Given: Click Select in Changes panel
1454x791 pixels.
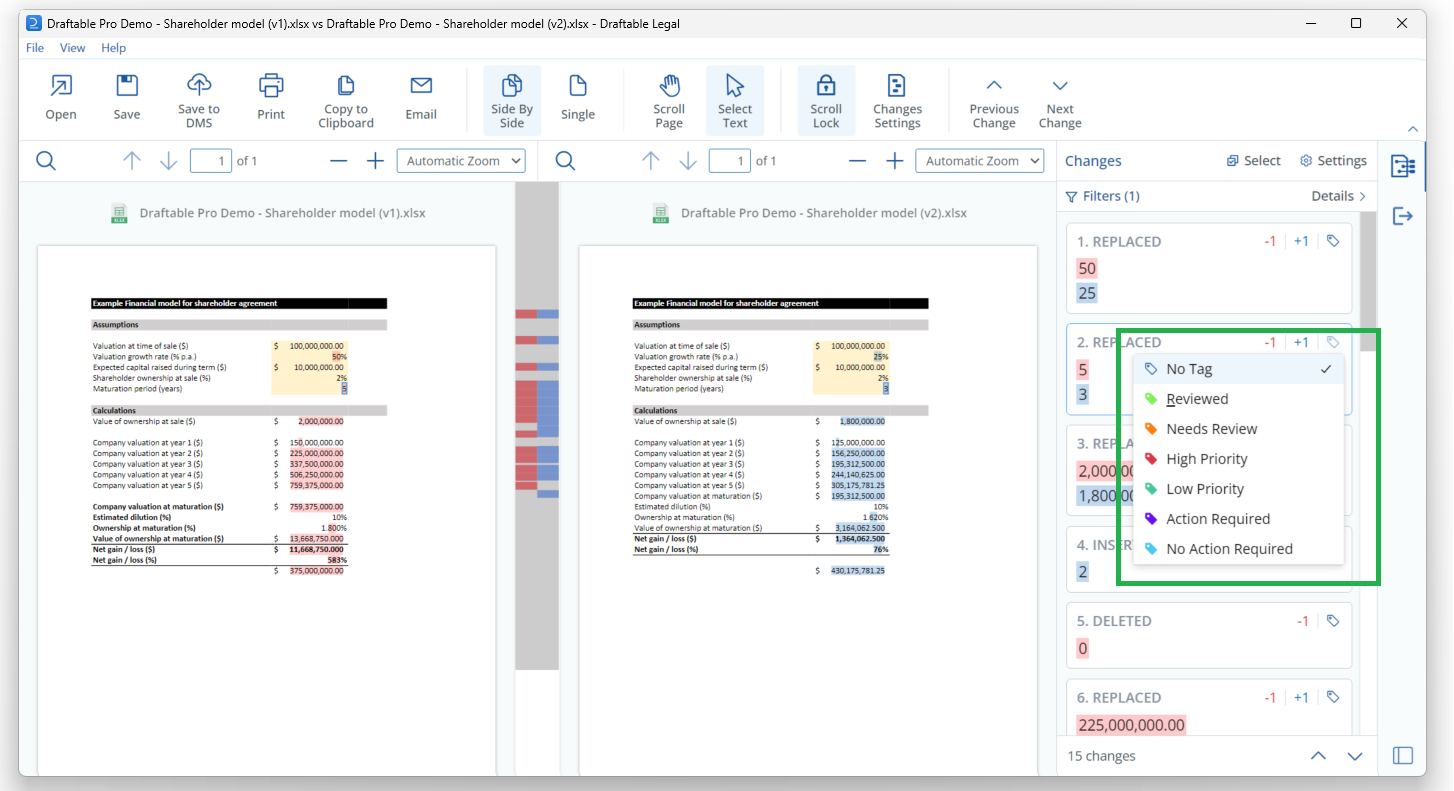Looking at the screenshot, I should point(1253,161).
